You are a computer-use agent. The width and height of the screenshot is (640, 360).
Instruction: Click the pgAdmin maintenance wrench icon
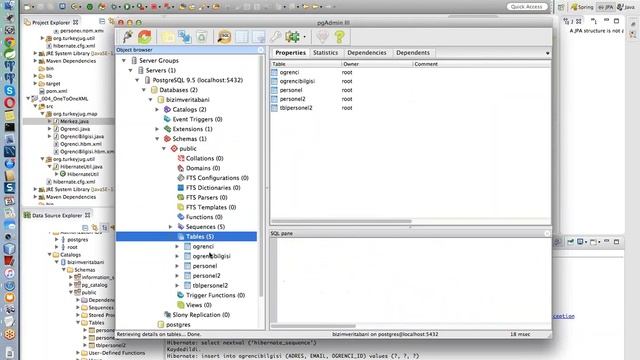click(276, 37)
